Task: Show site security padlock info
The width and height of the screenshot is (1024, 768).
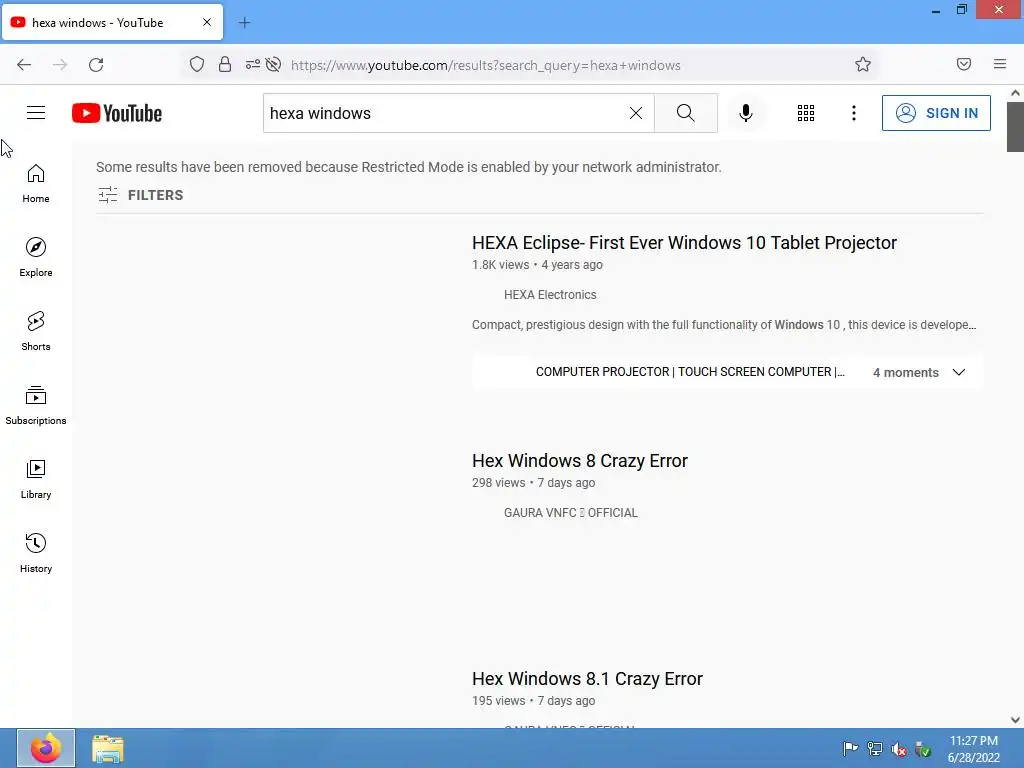Action: pyautogui.click(x=225, y=64)
